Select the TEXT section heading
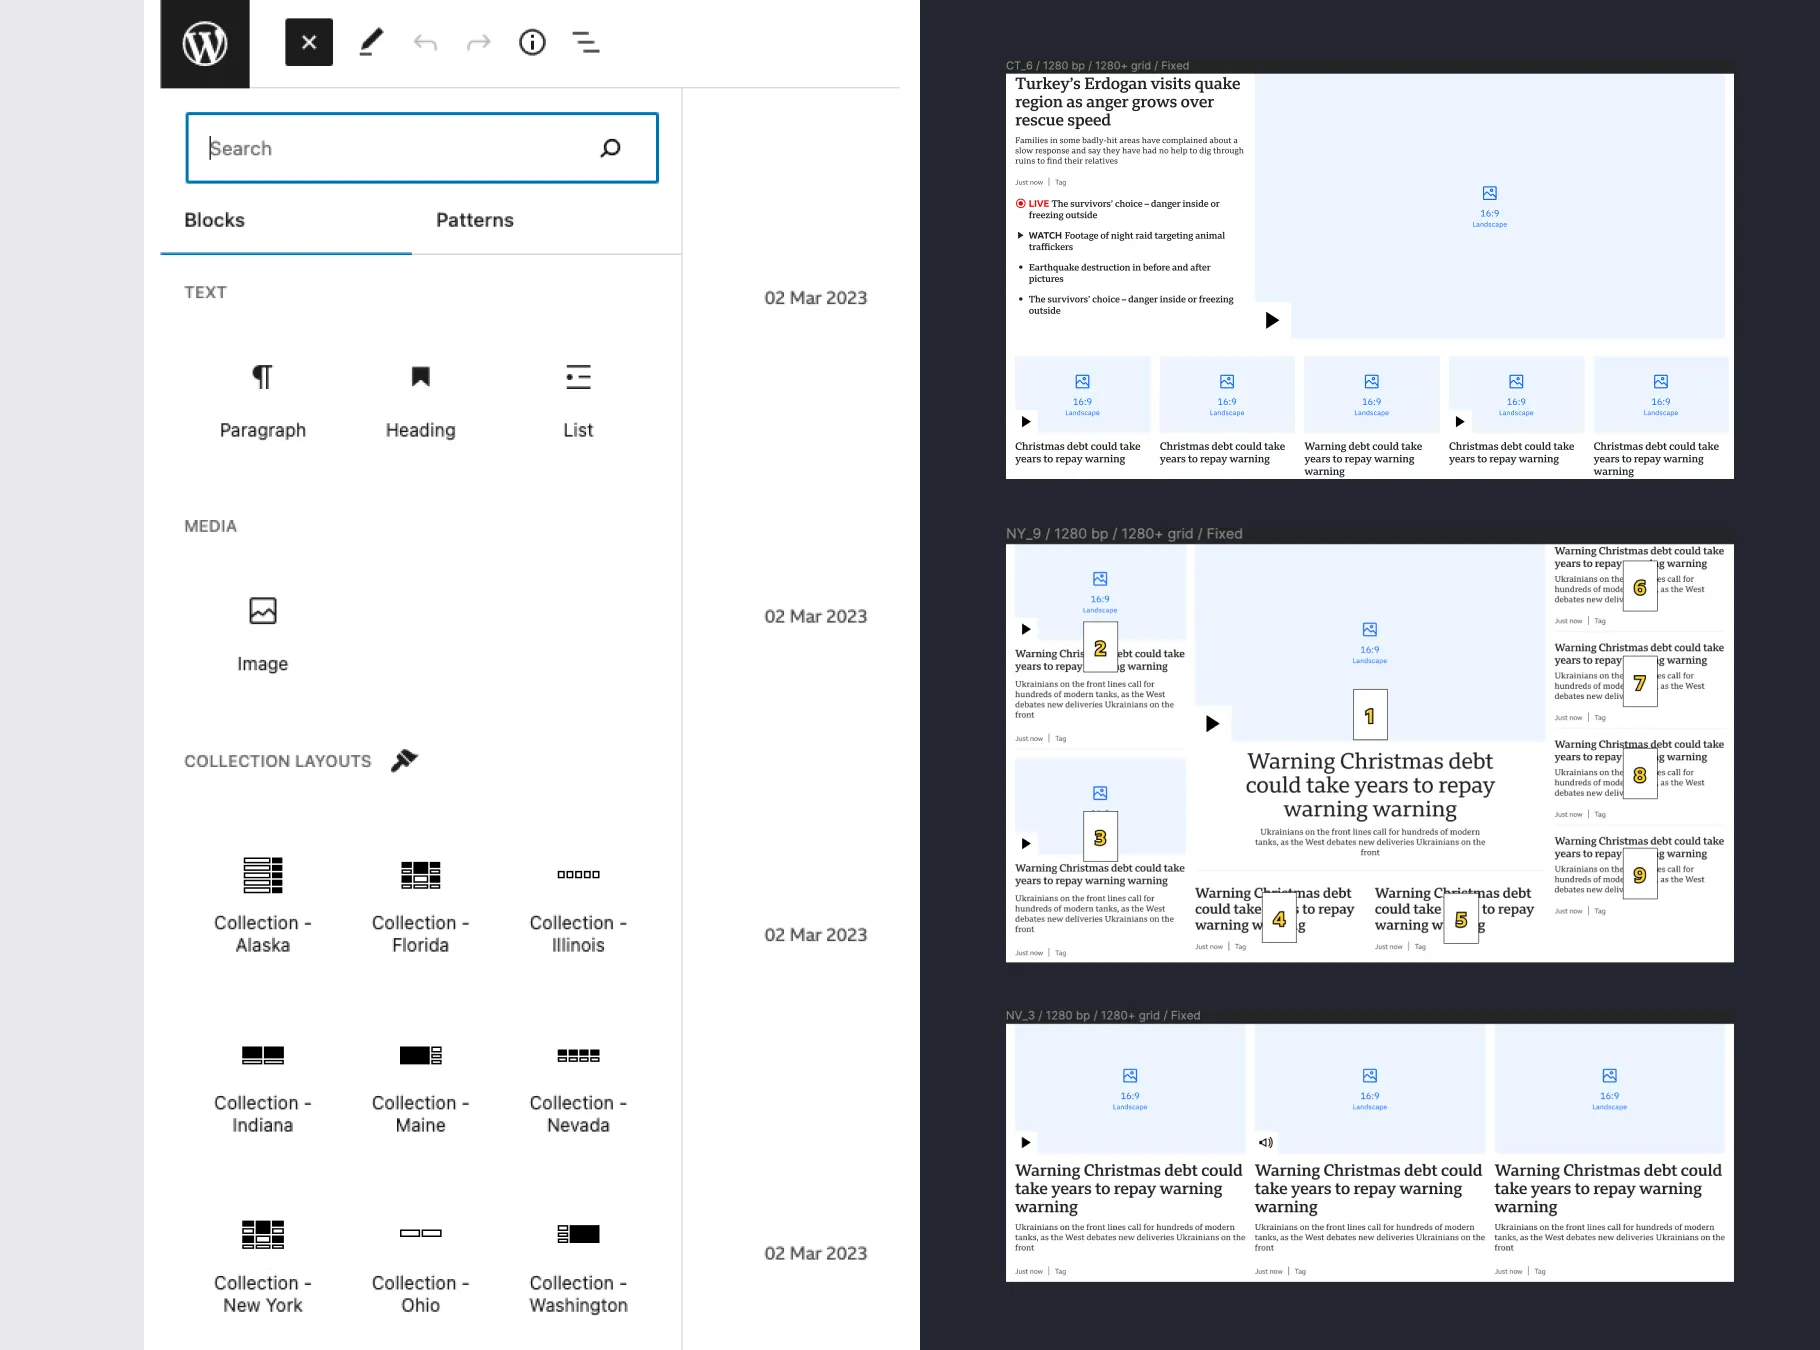The height and width of the screenshot is (1350, 1820). point(205,292)
